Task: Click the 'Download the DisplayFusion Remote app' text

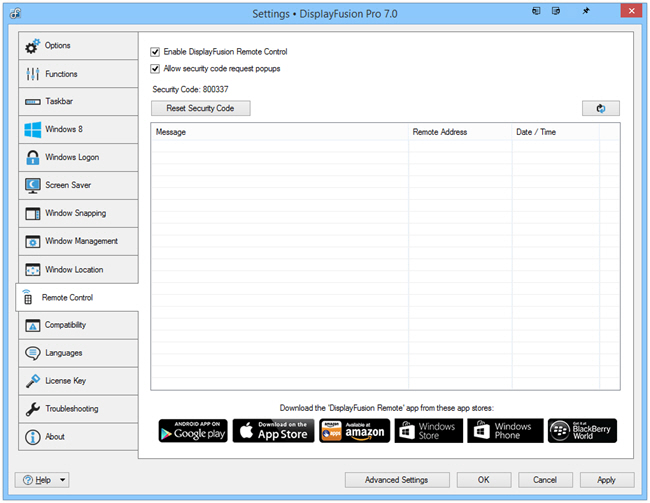Action: [x=387, y=408]
